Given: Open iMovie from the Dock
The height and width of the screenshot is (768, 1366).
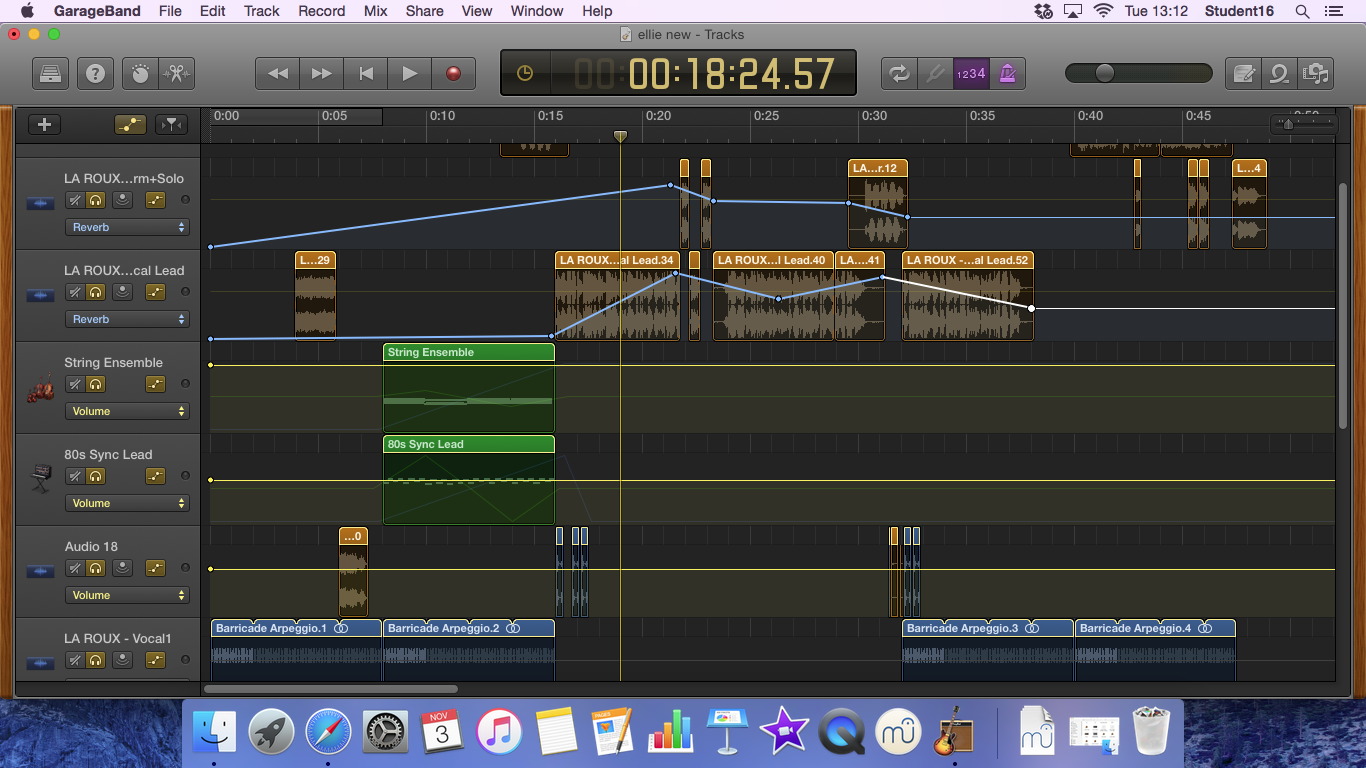Looking at the screenshot, I should click(784, 734).
